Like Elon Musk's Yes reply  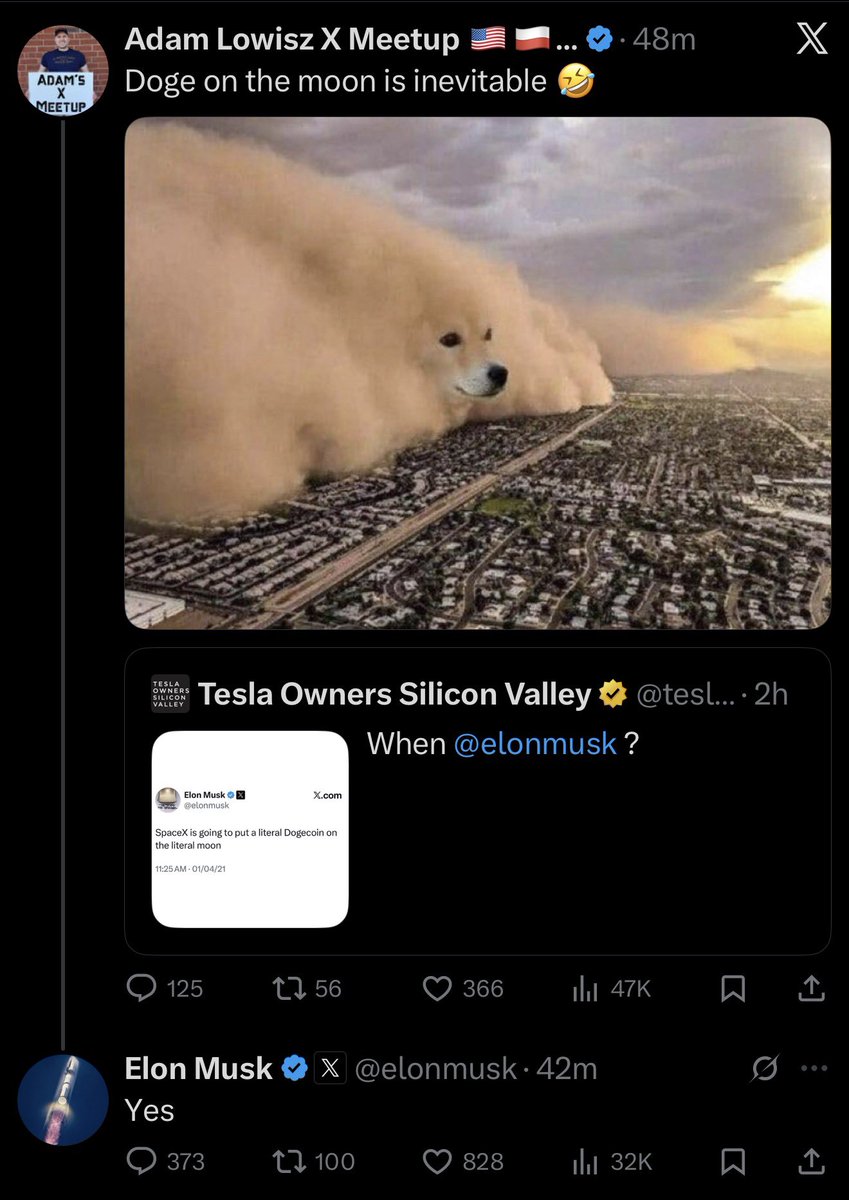(x=437, y=1161)
